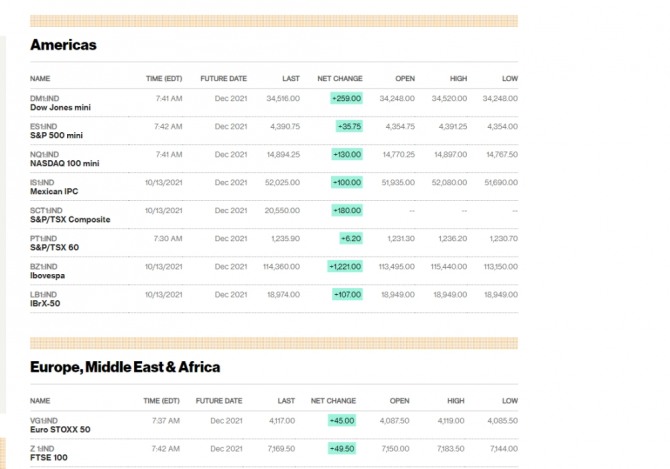Image resolution: width=670 pixels, height=469 pixels.
Task: Click the HIGH column header in Americas table
Action: 458,78
